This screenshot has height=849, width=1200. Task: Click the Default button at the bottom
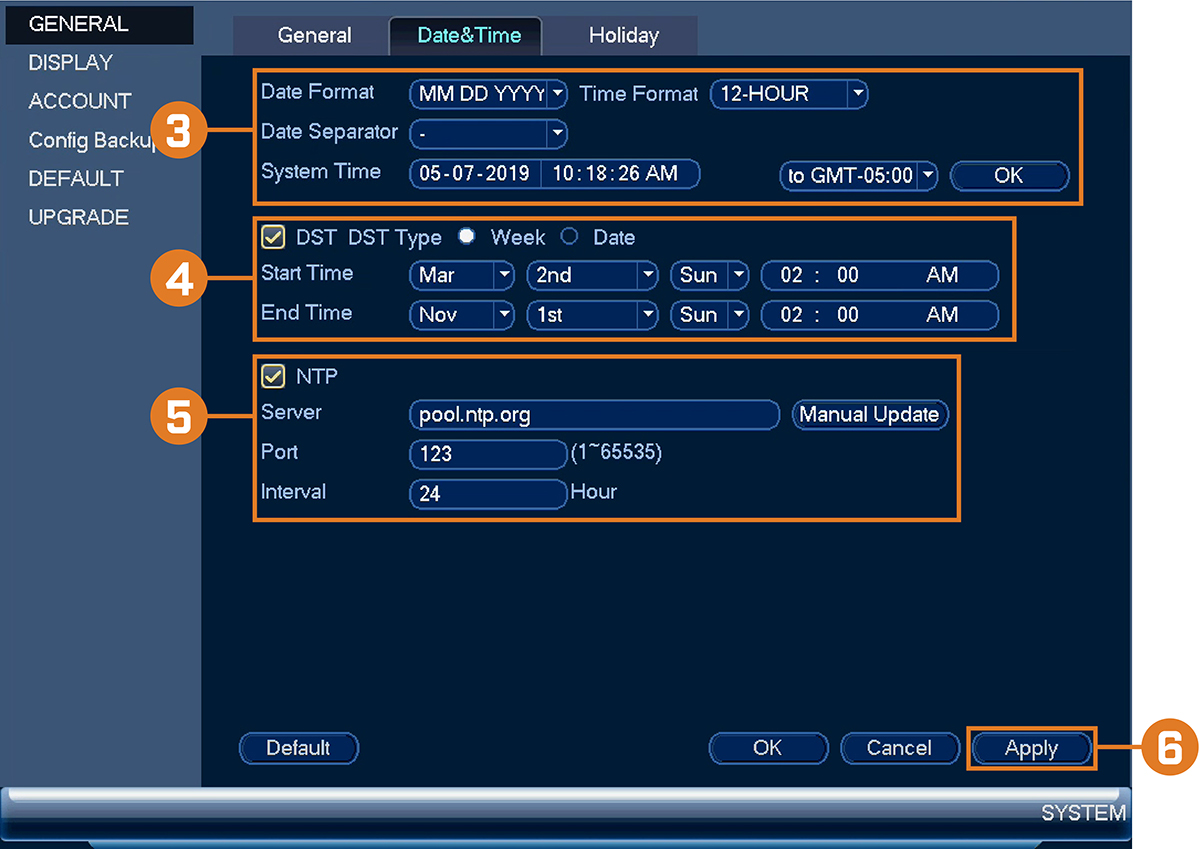click(298, 748)
